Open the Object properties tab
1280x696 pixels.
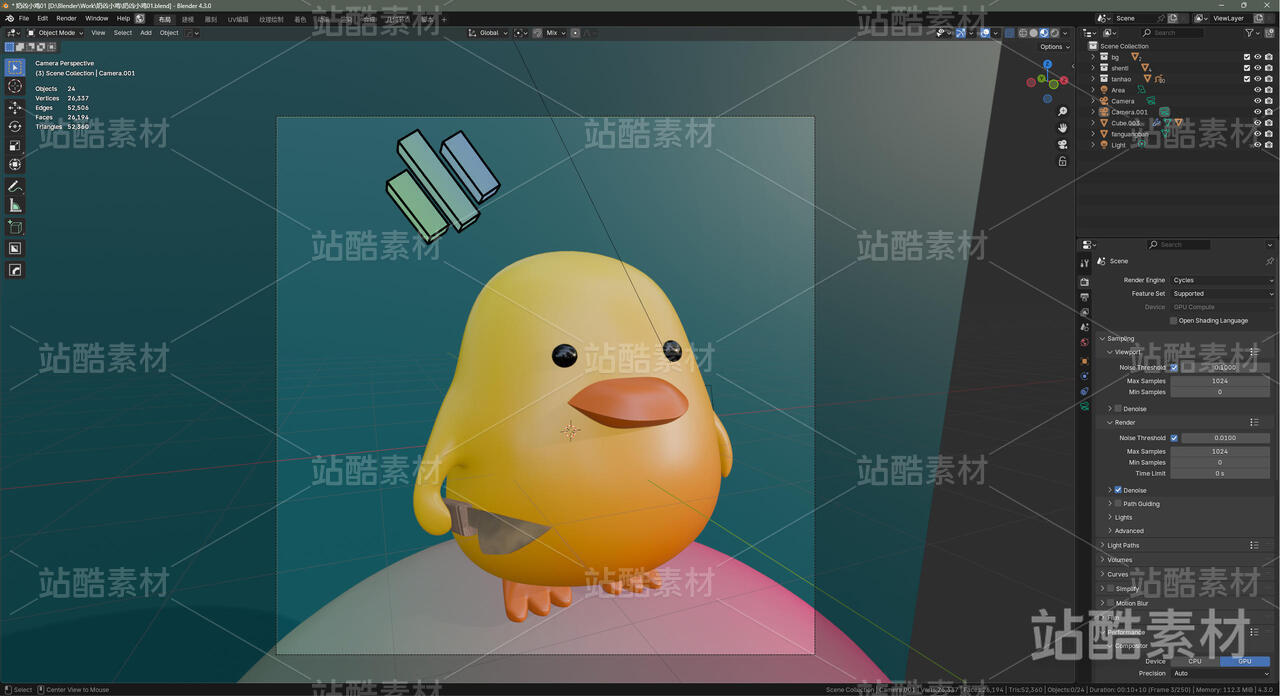pyautogui.click(x=1084, y=360)
